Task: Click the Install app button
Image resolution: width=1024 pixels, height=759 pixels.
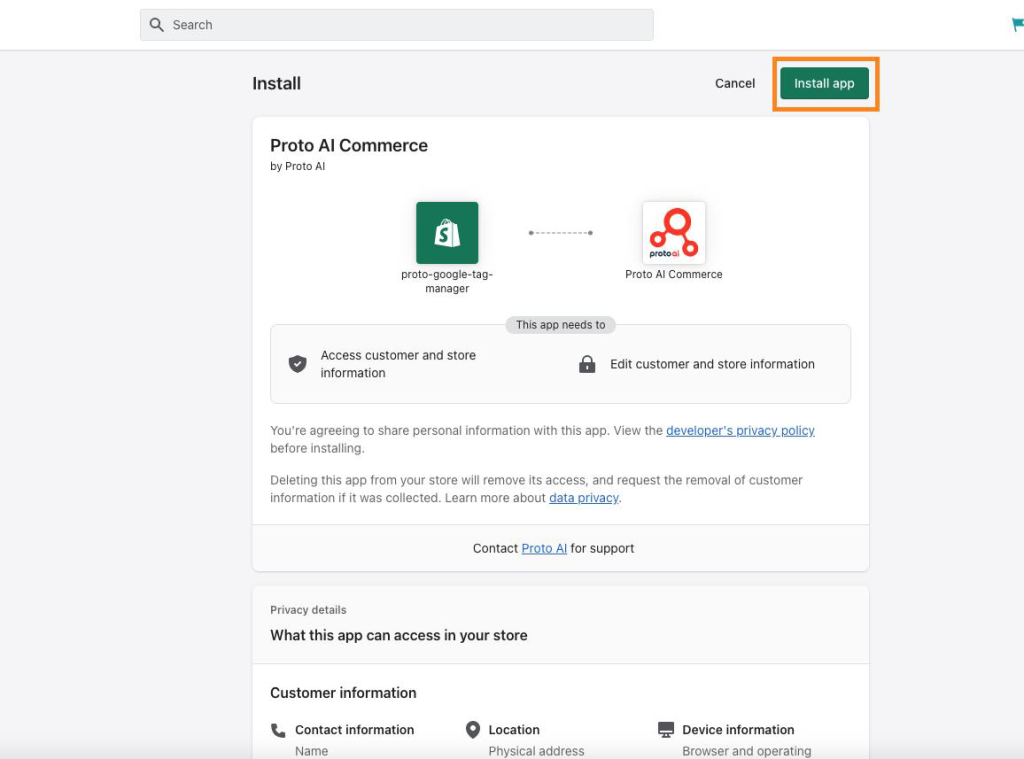Action: point(824,84)
